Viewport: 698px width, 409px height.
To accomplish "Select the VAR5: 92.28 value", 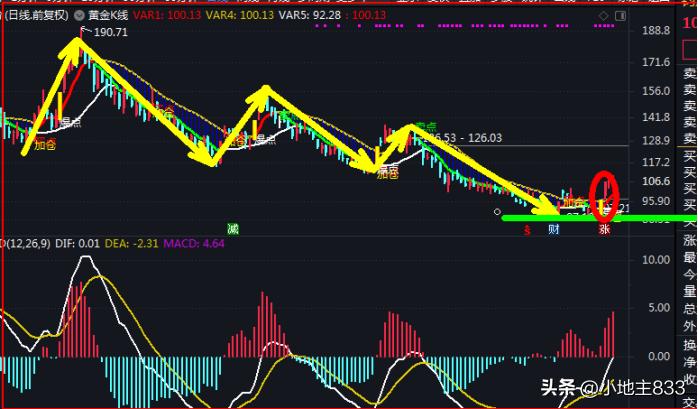I will pyautogui.click(x=310, y=16).
